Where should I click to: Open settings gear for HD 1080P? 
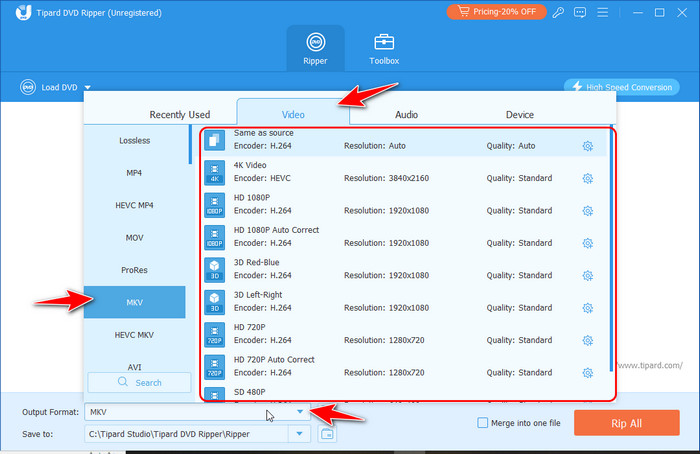coord(588,211)
